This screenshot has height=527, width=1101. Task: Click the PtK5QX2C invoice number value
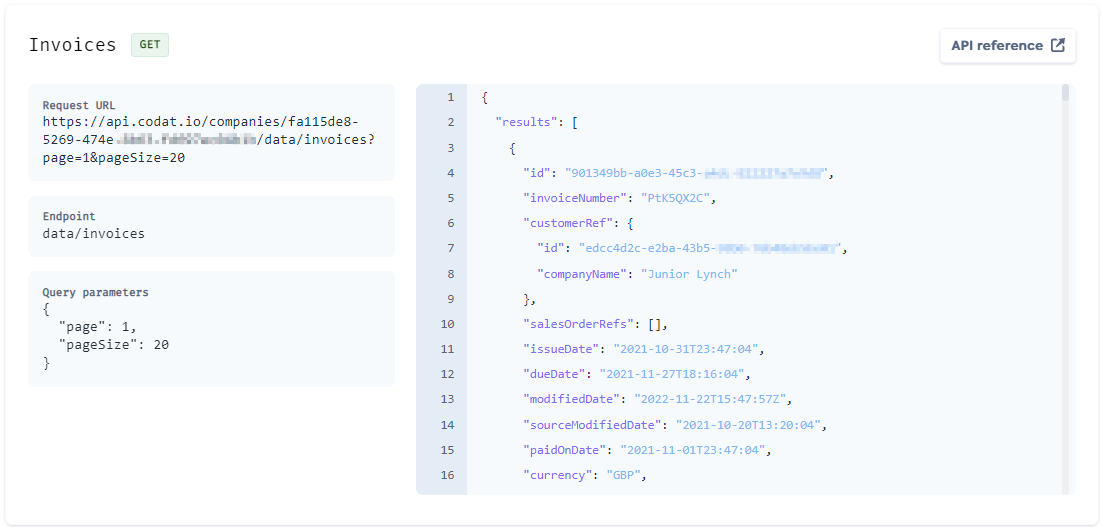click(x=674, y=198)
